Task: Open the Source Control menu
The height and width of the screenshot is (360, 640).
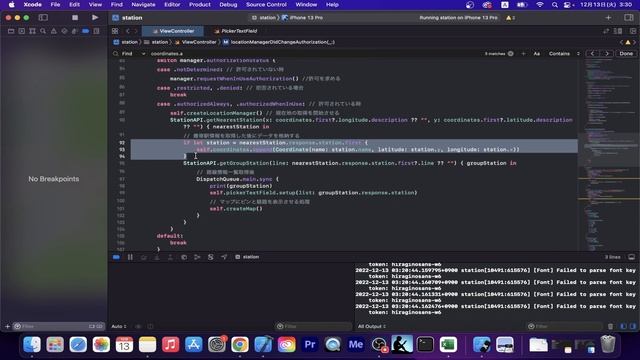Action: click(x=266, y=4)
